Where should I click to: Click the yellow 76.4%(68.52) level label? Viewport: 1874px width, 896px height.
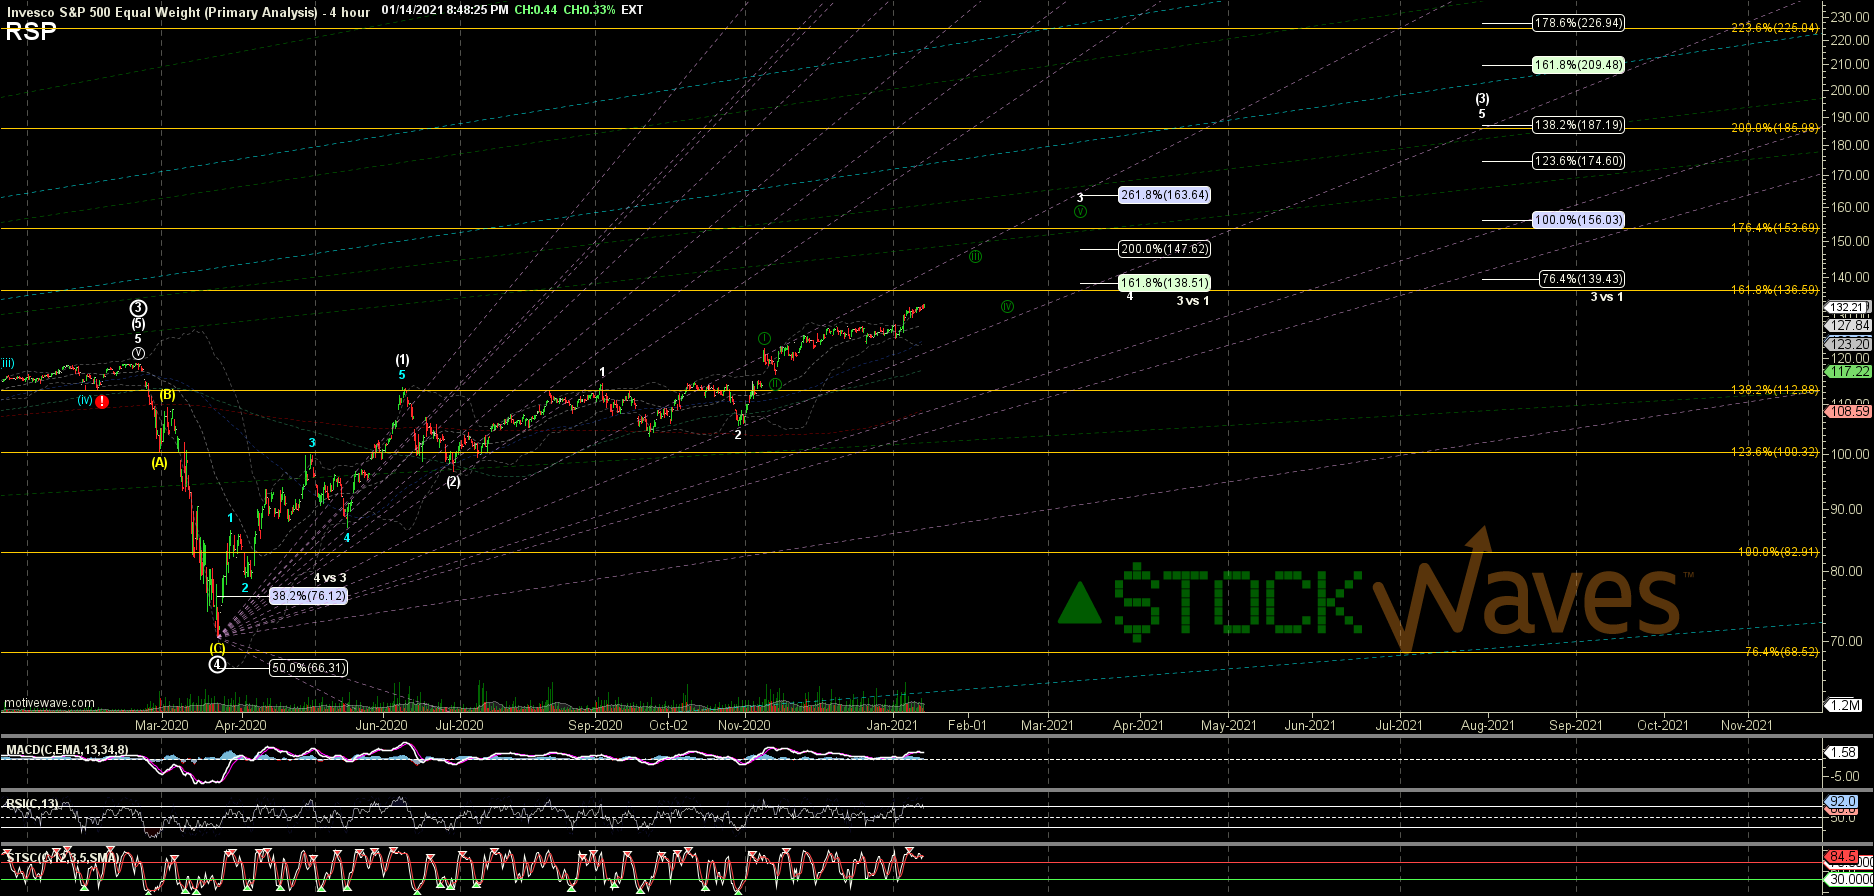point(1782,652)
